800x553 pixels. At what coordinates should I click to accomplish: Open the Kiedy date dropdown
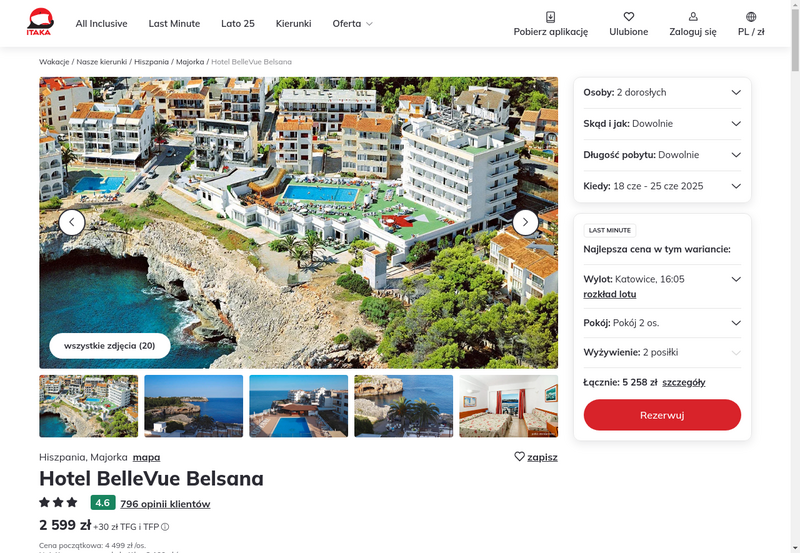pyautogui.click(x=662, y=186)
